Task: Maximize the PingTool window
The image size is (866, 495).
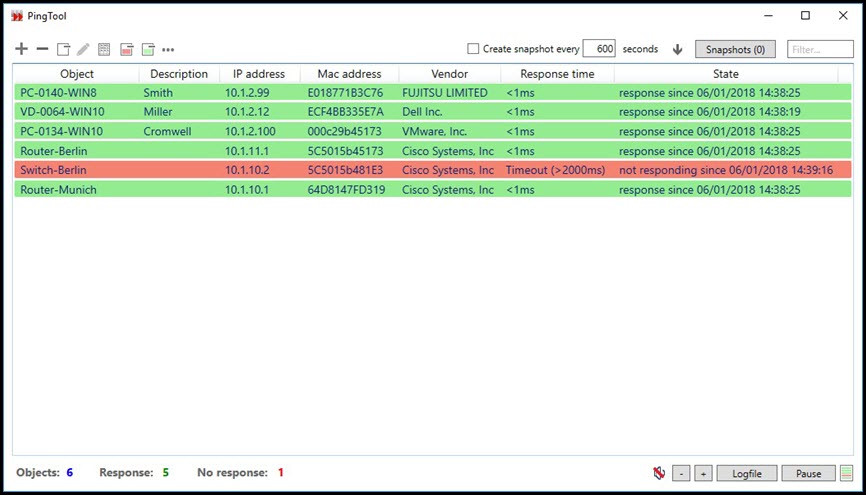Action: pyautogui.click(x=805, y=15)
